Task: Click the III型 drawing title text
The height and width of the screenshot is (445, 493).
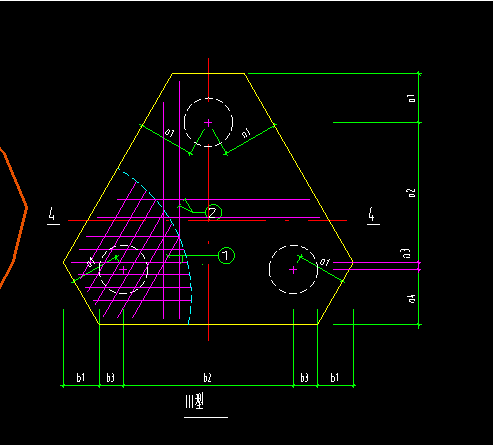Action: pyautogui.click(x=195, y=401)
